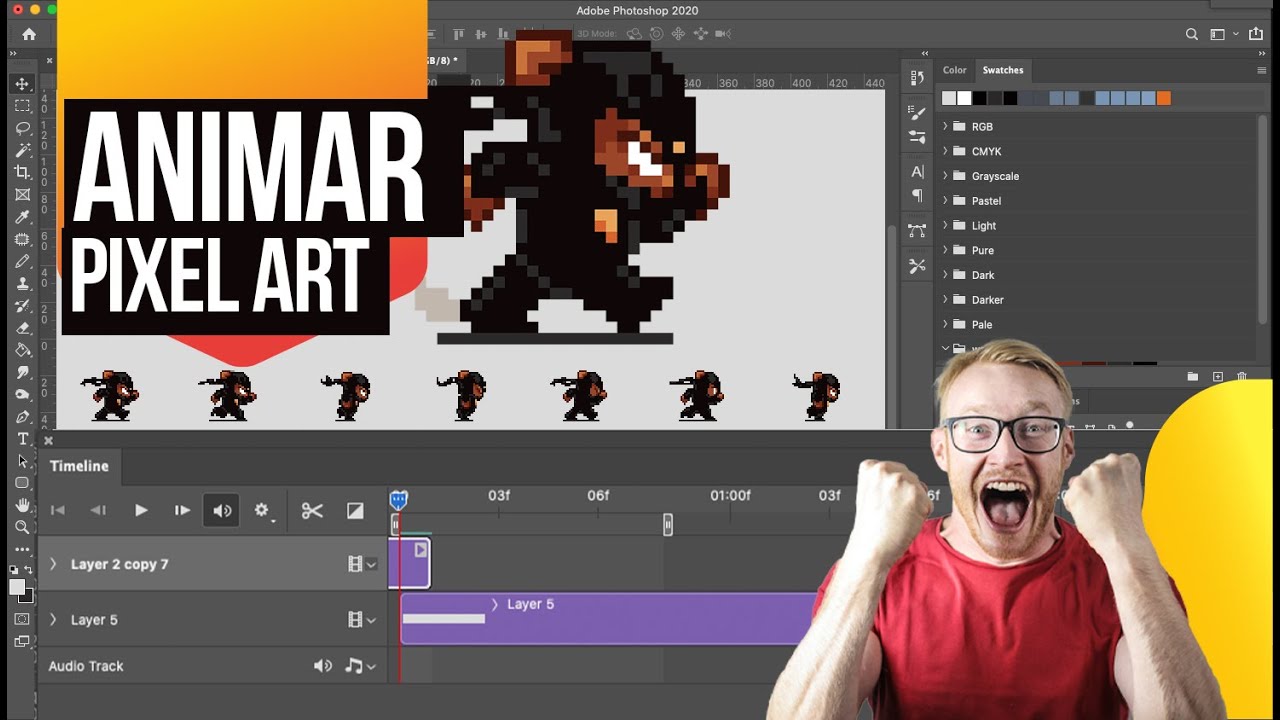Create a new swatch
The width and height of the screenshot is (1280, 720).
coord(1217,377)
